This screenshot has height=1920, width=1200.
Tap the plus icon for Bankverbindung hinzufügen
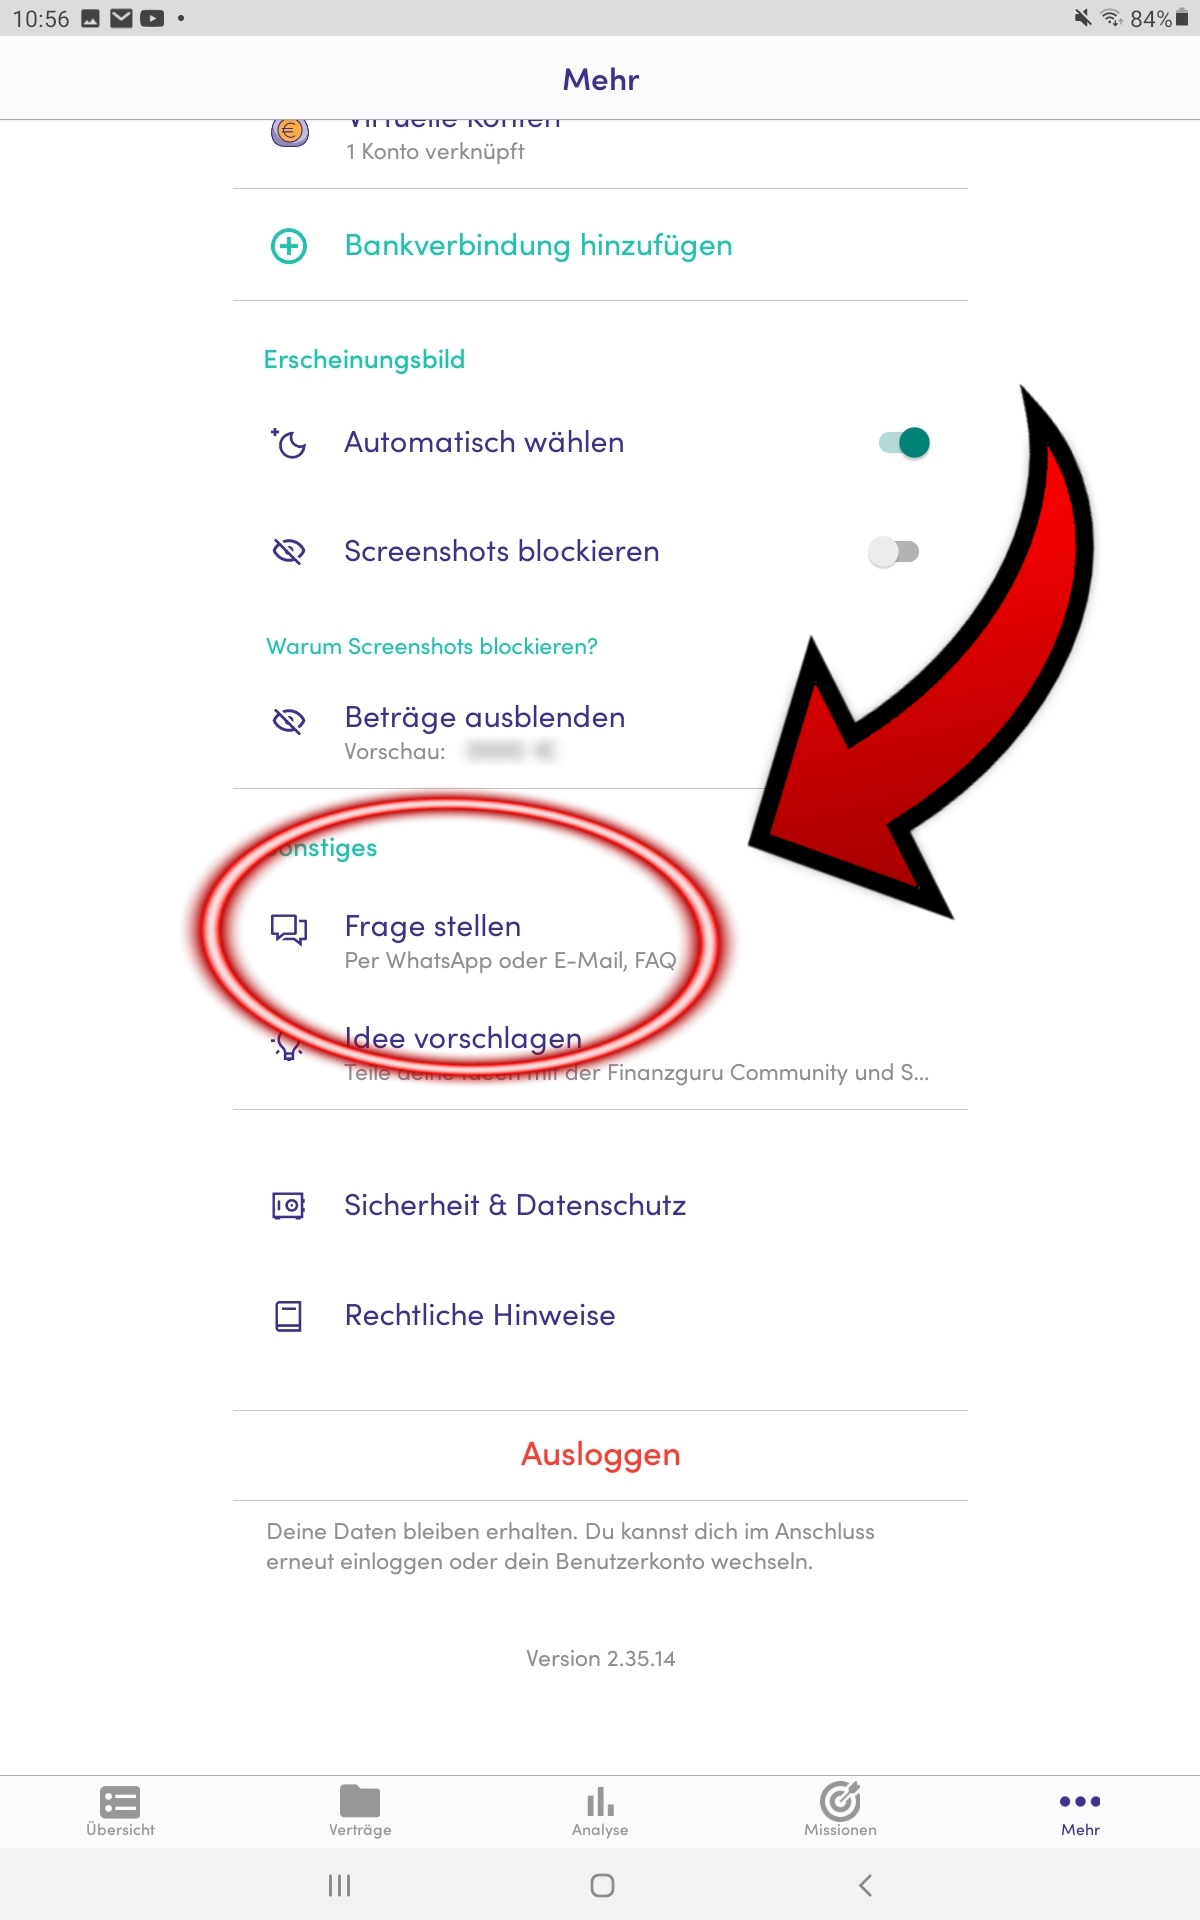(x=289, y=246)
